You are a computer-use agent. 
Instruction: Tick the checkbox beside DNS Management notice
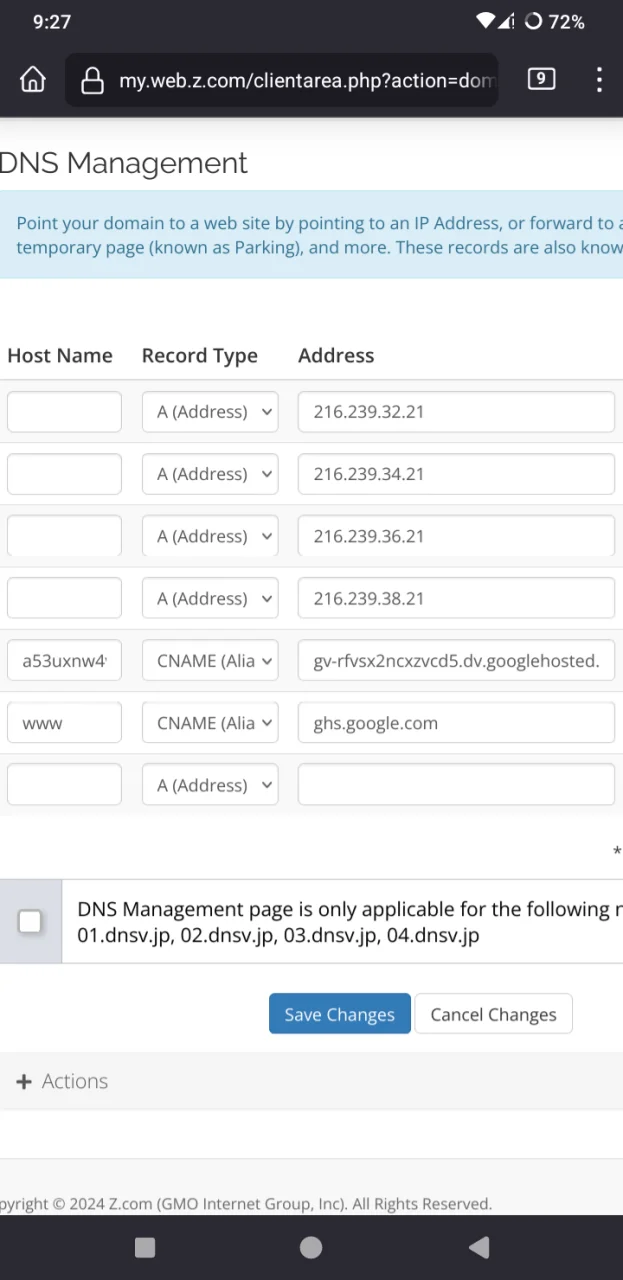pos(30,922)
